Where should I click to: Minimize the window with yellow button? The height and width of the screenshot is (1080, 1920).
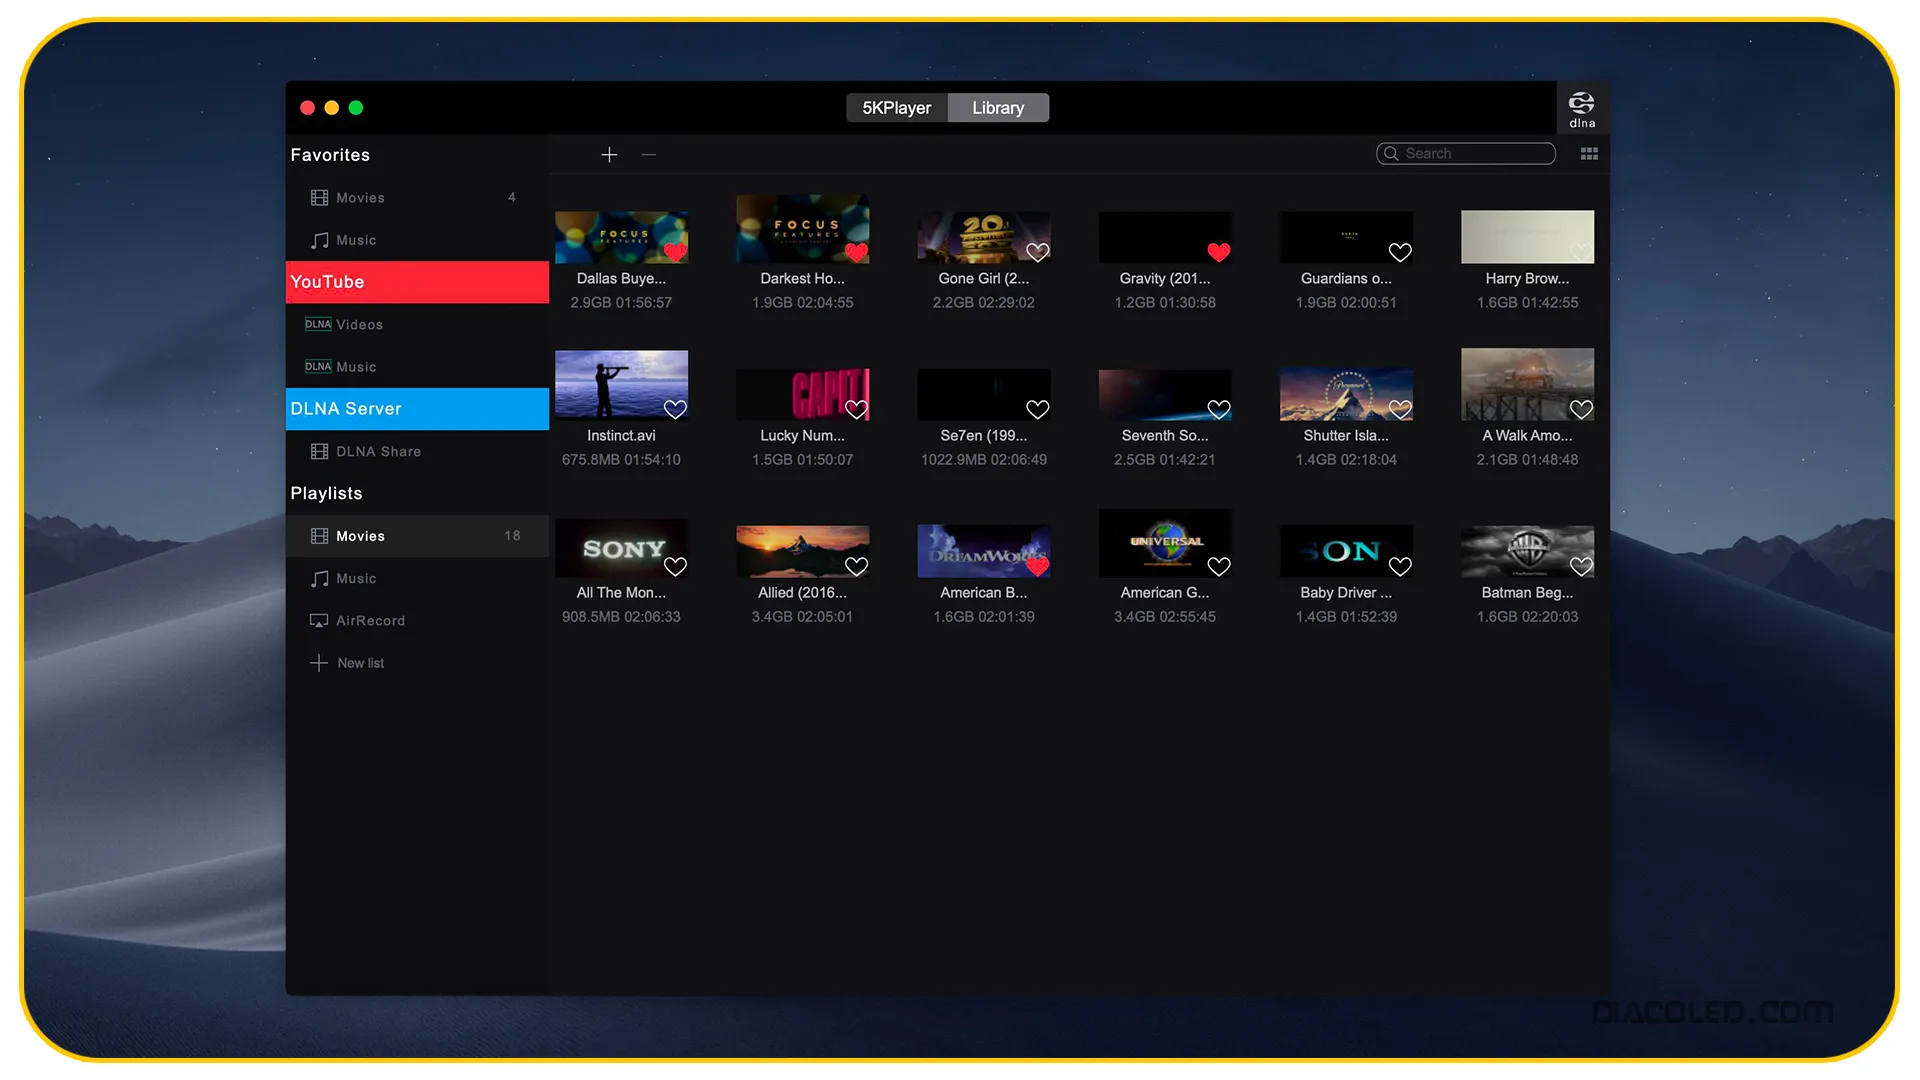click(332, 108)
